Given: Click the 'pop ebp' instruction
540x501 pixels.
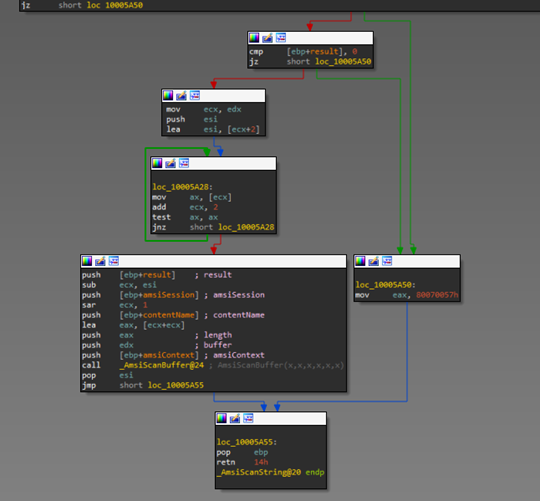Looking at the screenshot, I should click(x=242, y=452).
